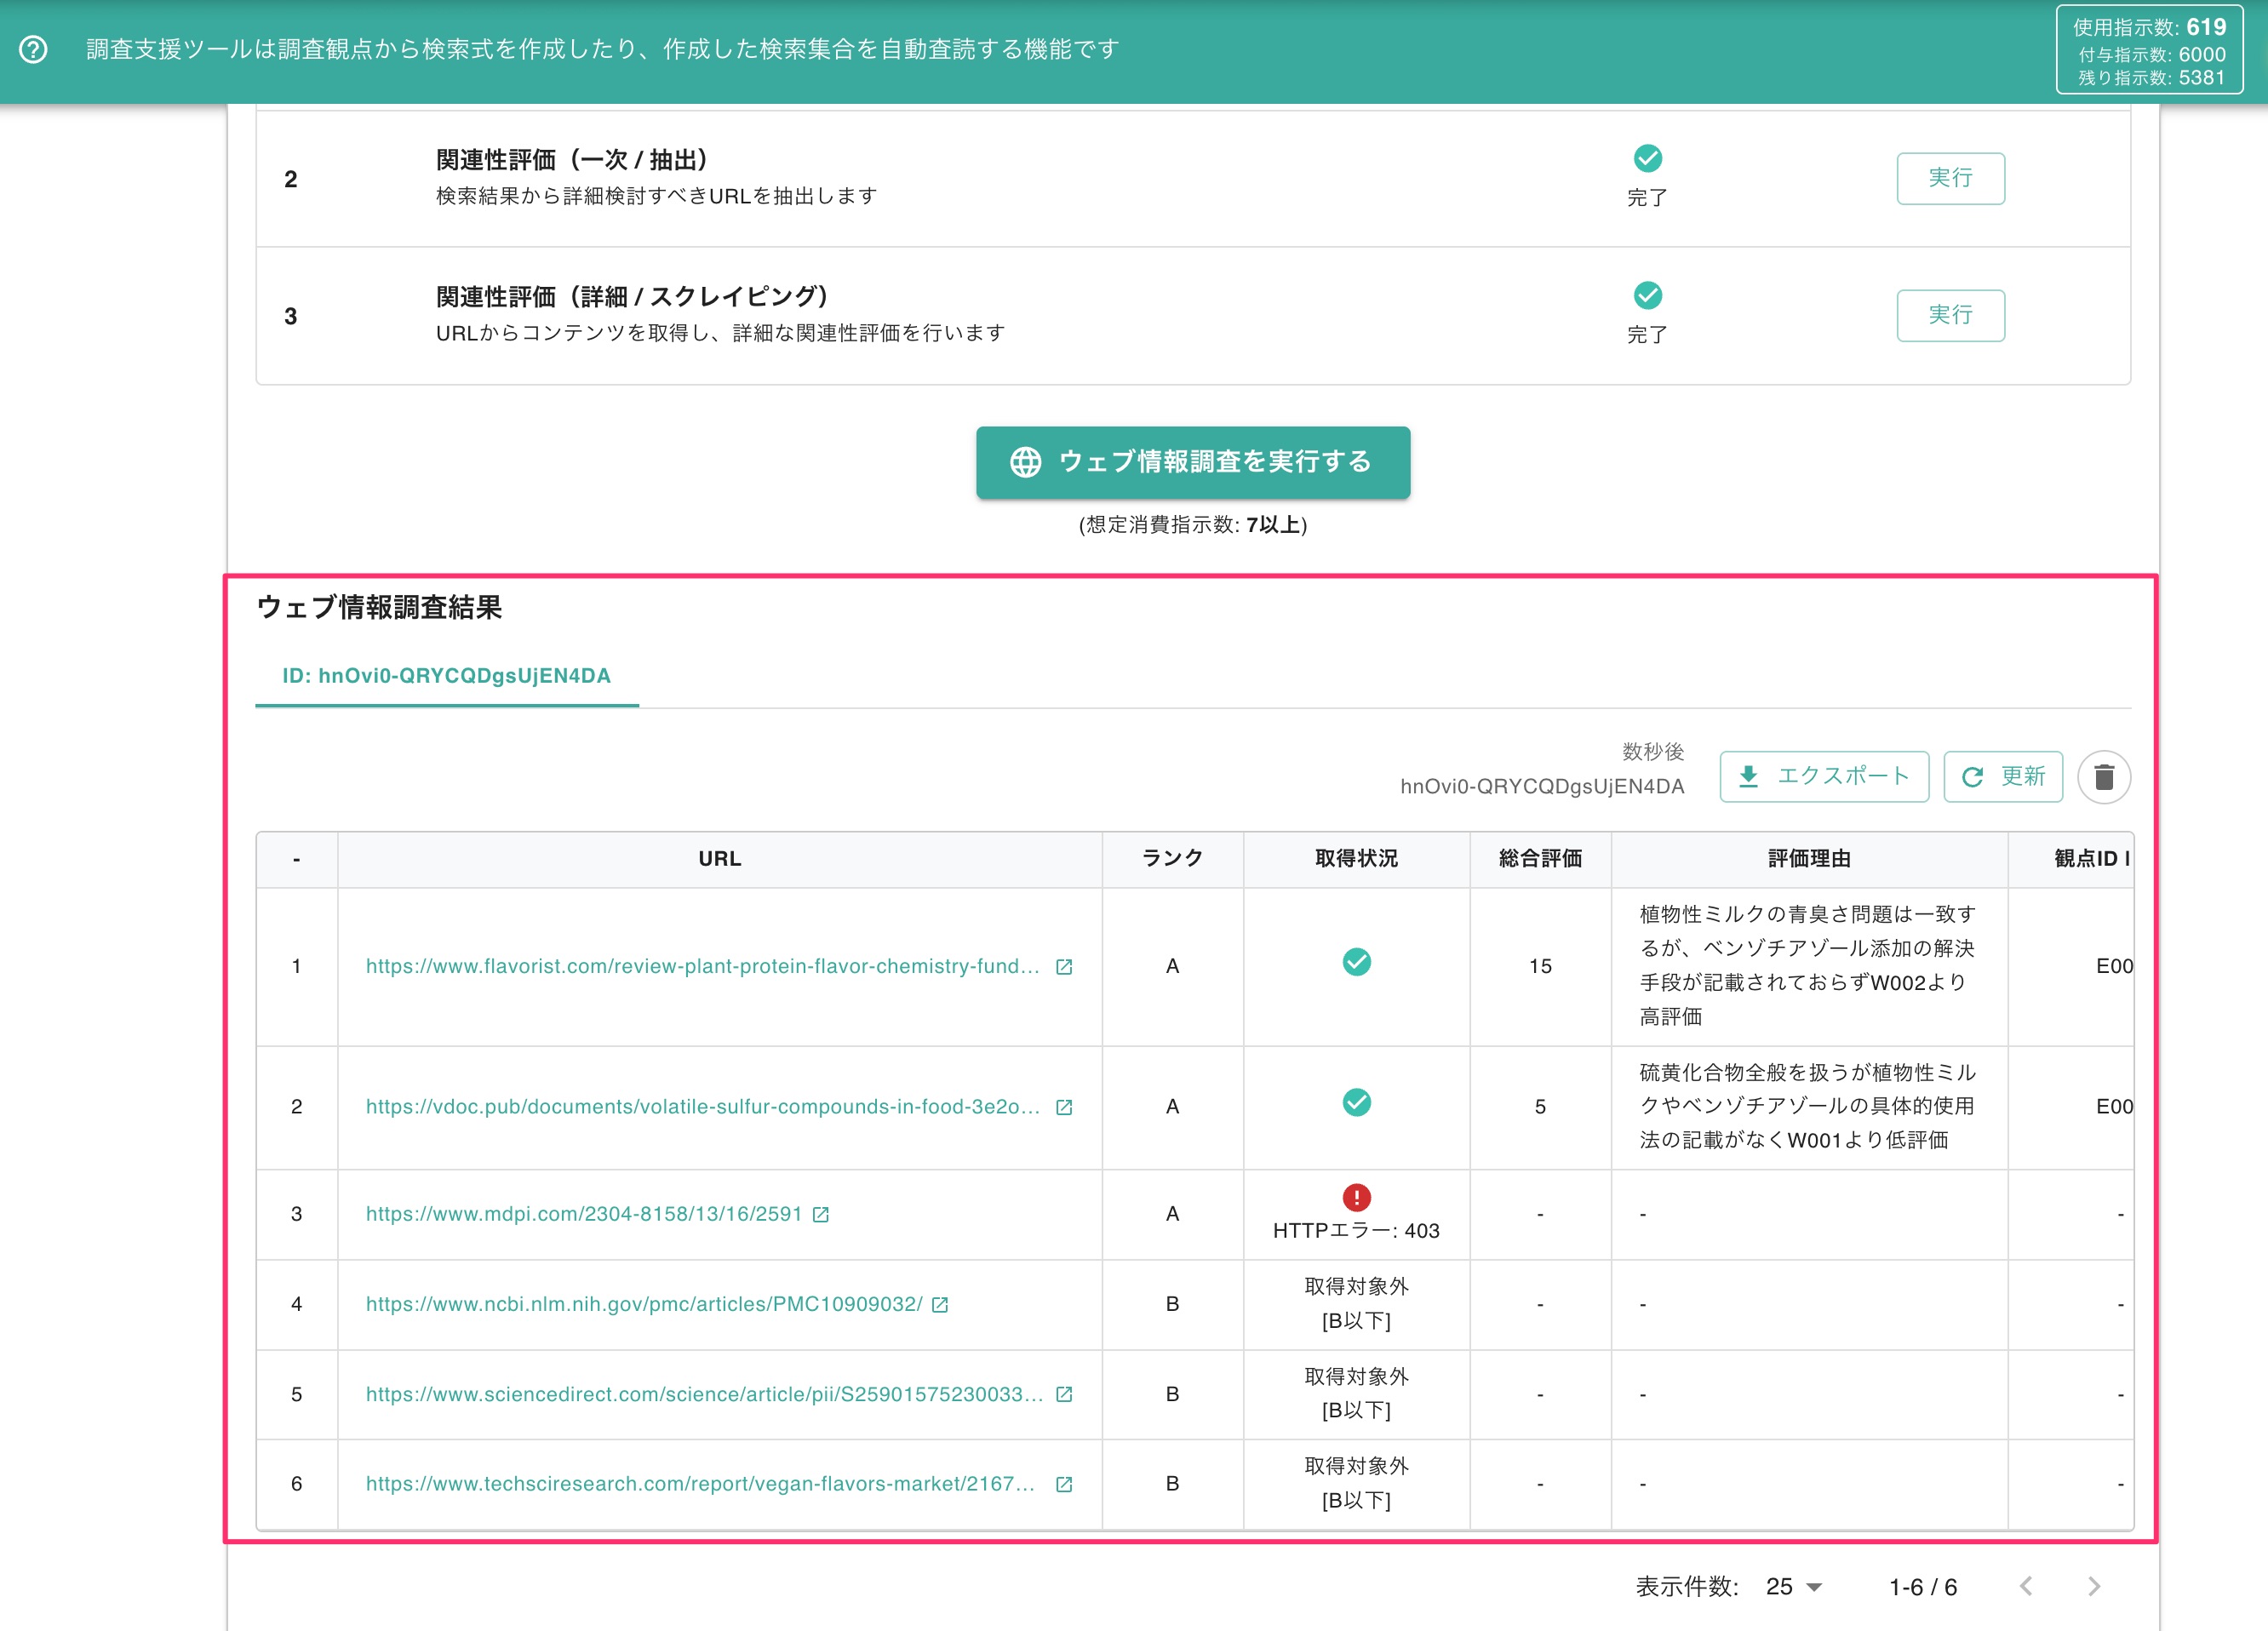
Task: Click the ウェブ情報調査結果 heading
Action: (379, 608)
